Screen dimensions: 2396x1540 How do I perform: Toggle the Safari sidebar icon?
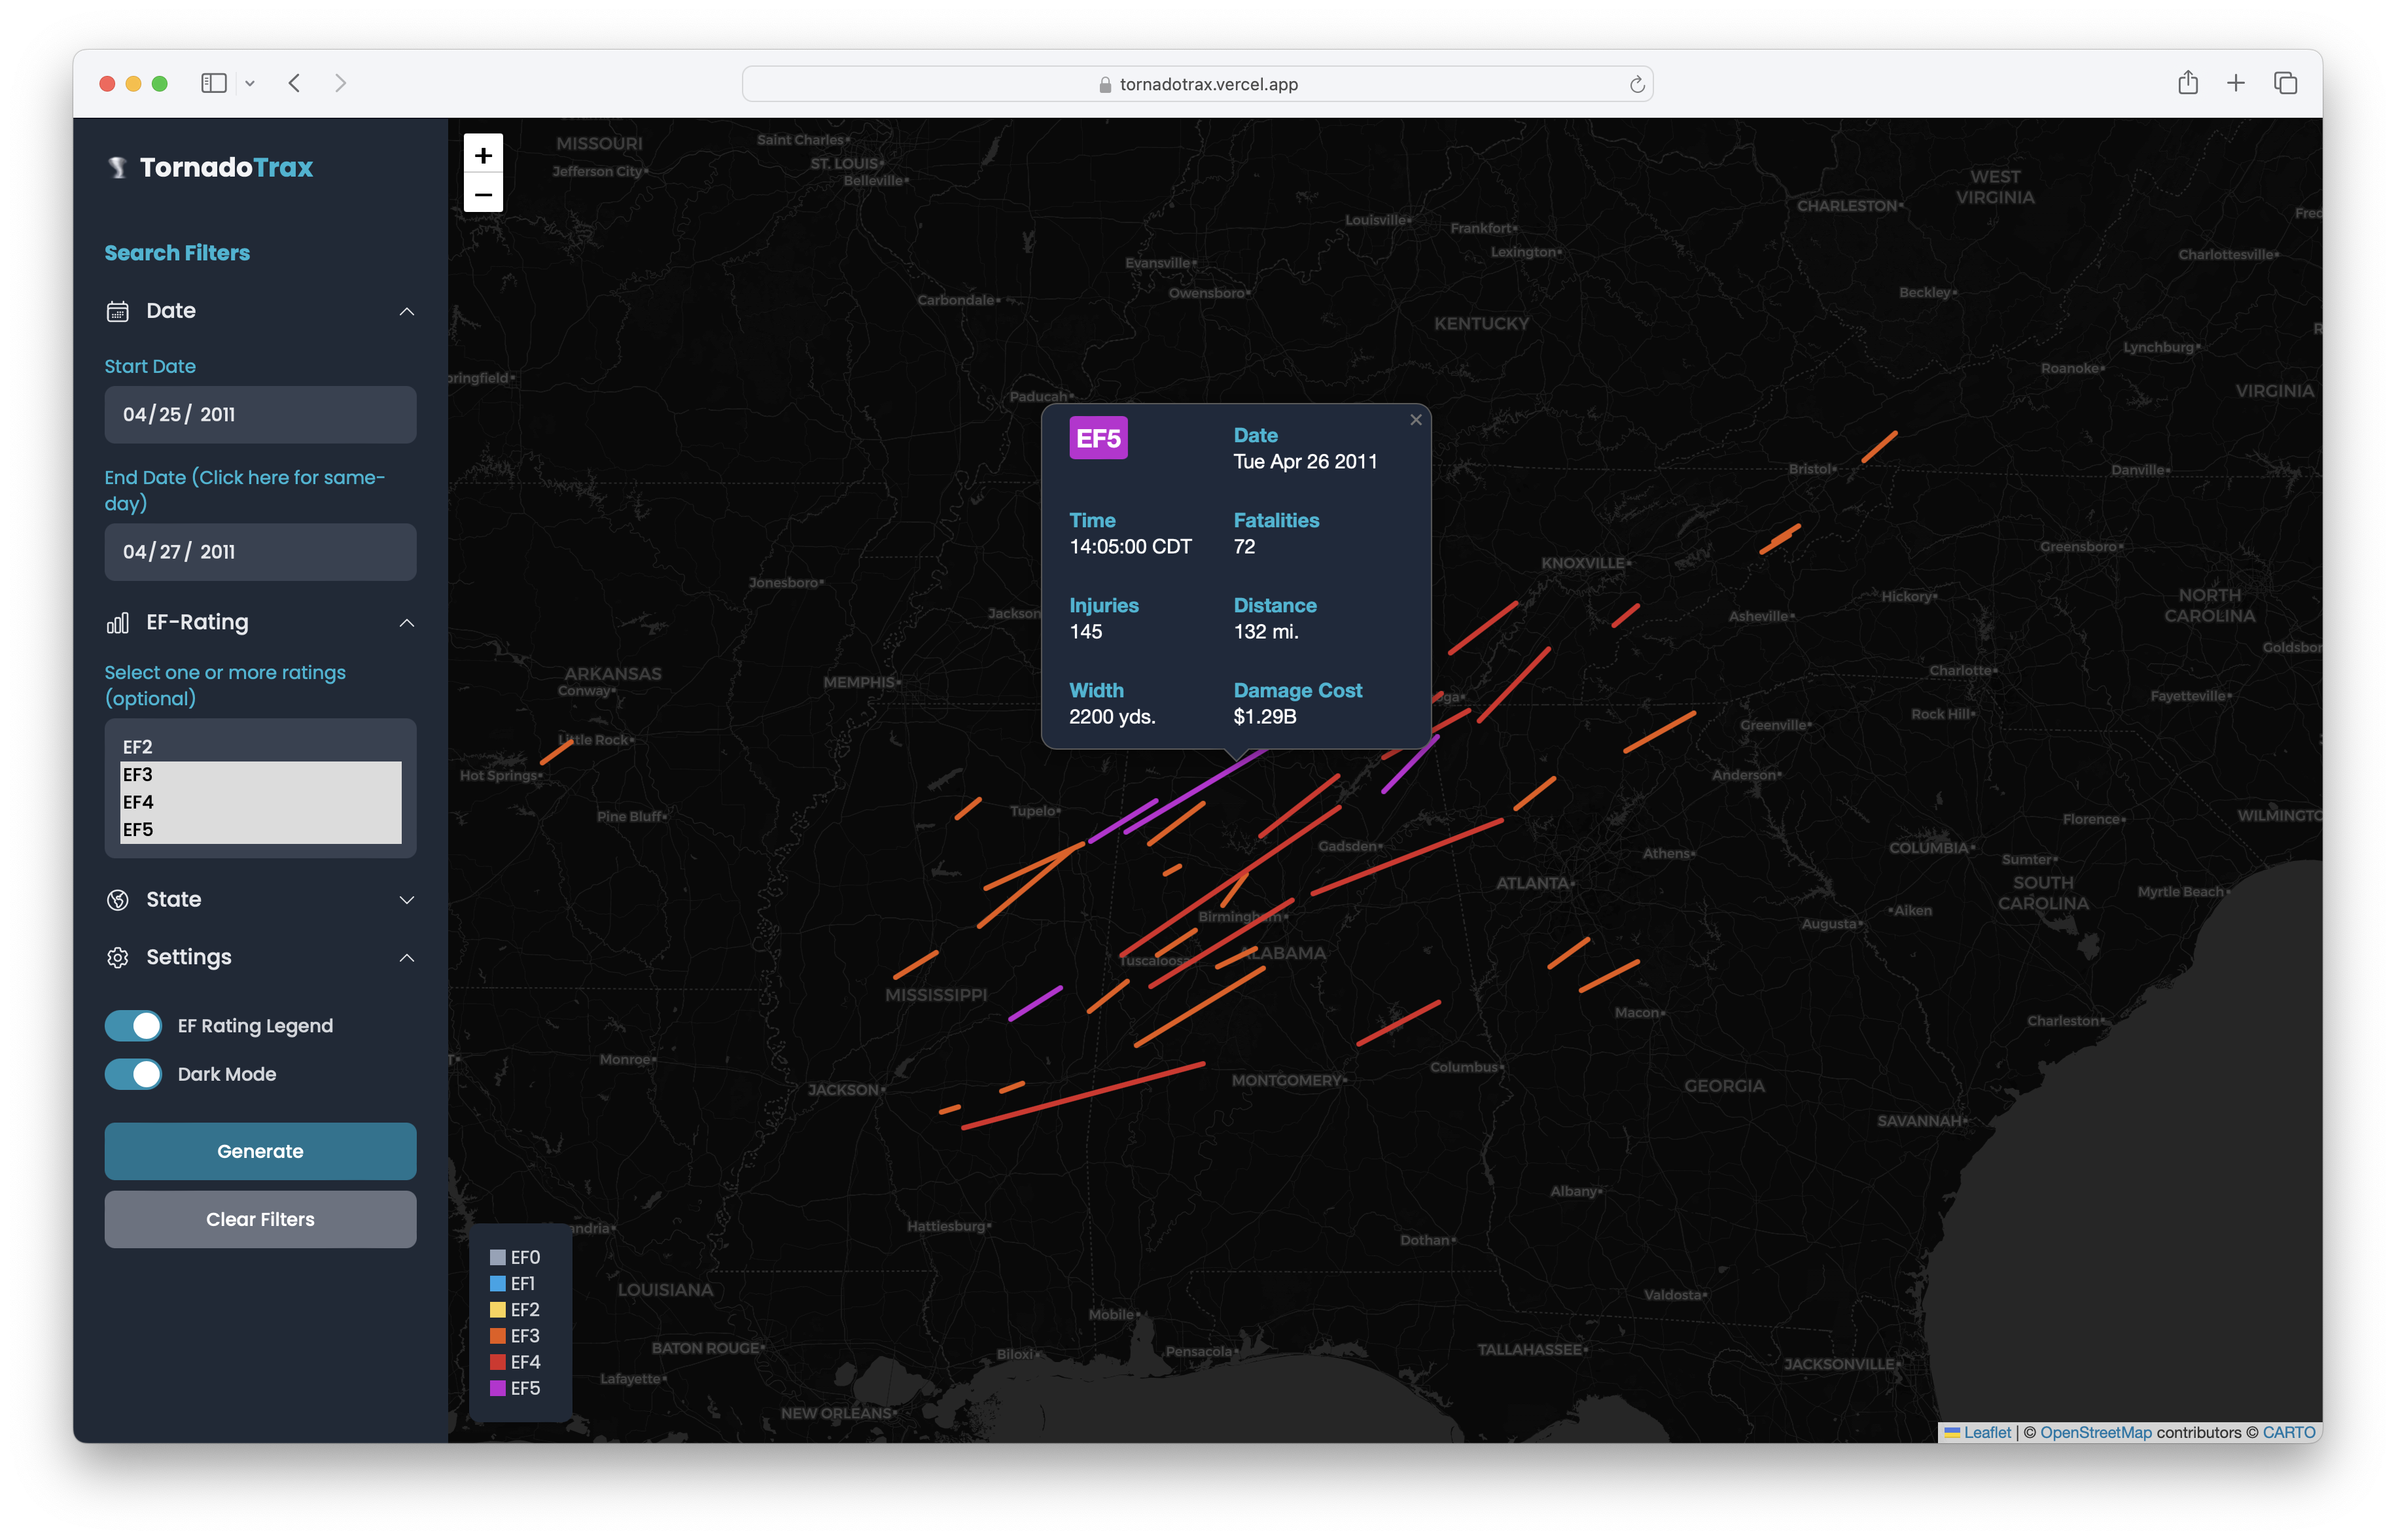click(214, 83)
